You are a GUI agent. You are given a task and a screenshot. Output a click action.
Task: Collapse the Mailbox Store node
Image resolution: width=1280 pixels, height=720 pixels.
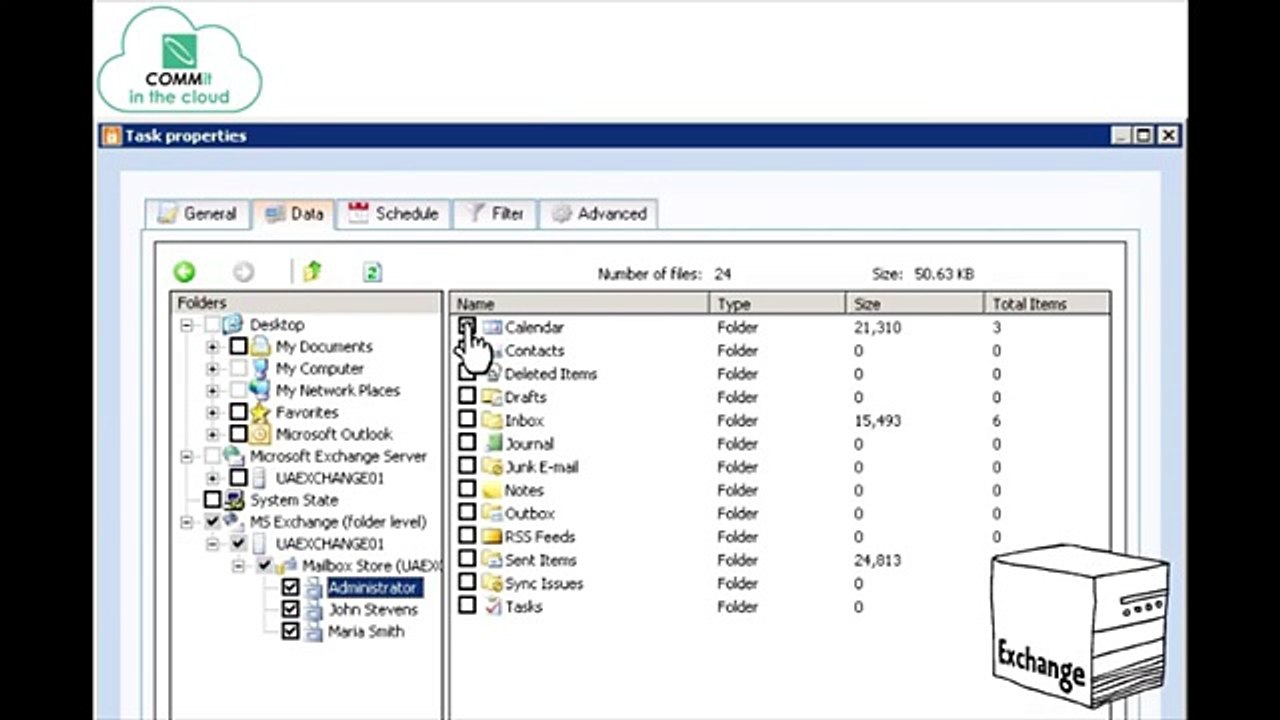pyautogui.click(x=238, y=566)
